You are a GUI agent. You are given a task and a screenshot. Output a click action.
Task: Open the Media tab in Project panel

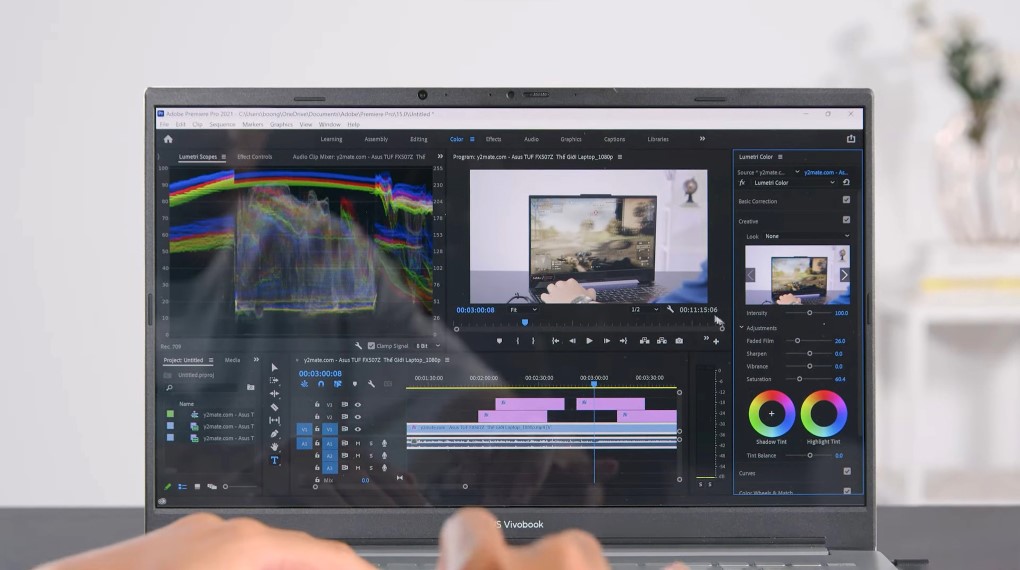232,360
